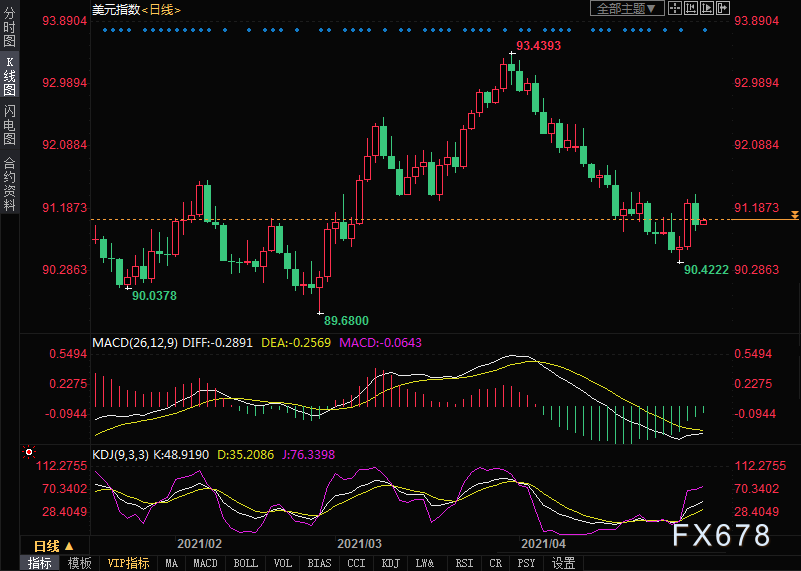Viewport: 801px width, 571px height.
Task: Apply the MA indicator
Action: coord(172,563)
